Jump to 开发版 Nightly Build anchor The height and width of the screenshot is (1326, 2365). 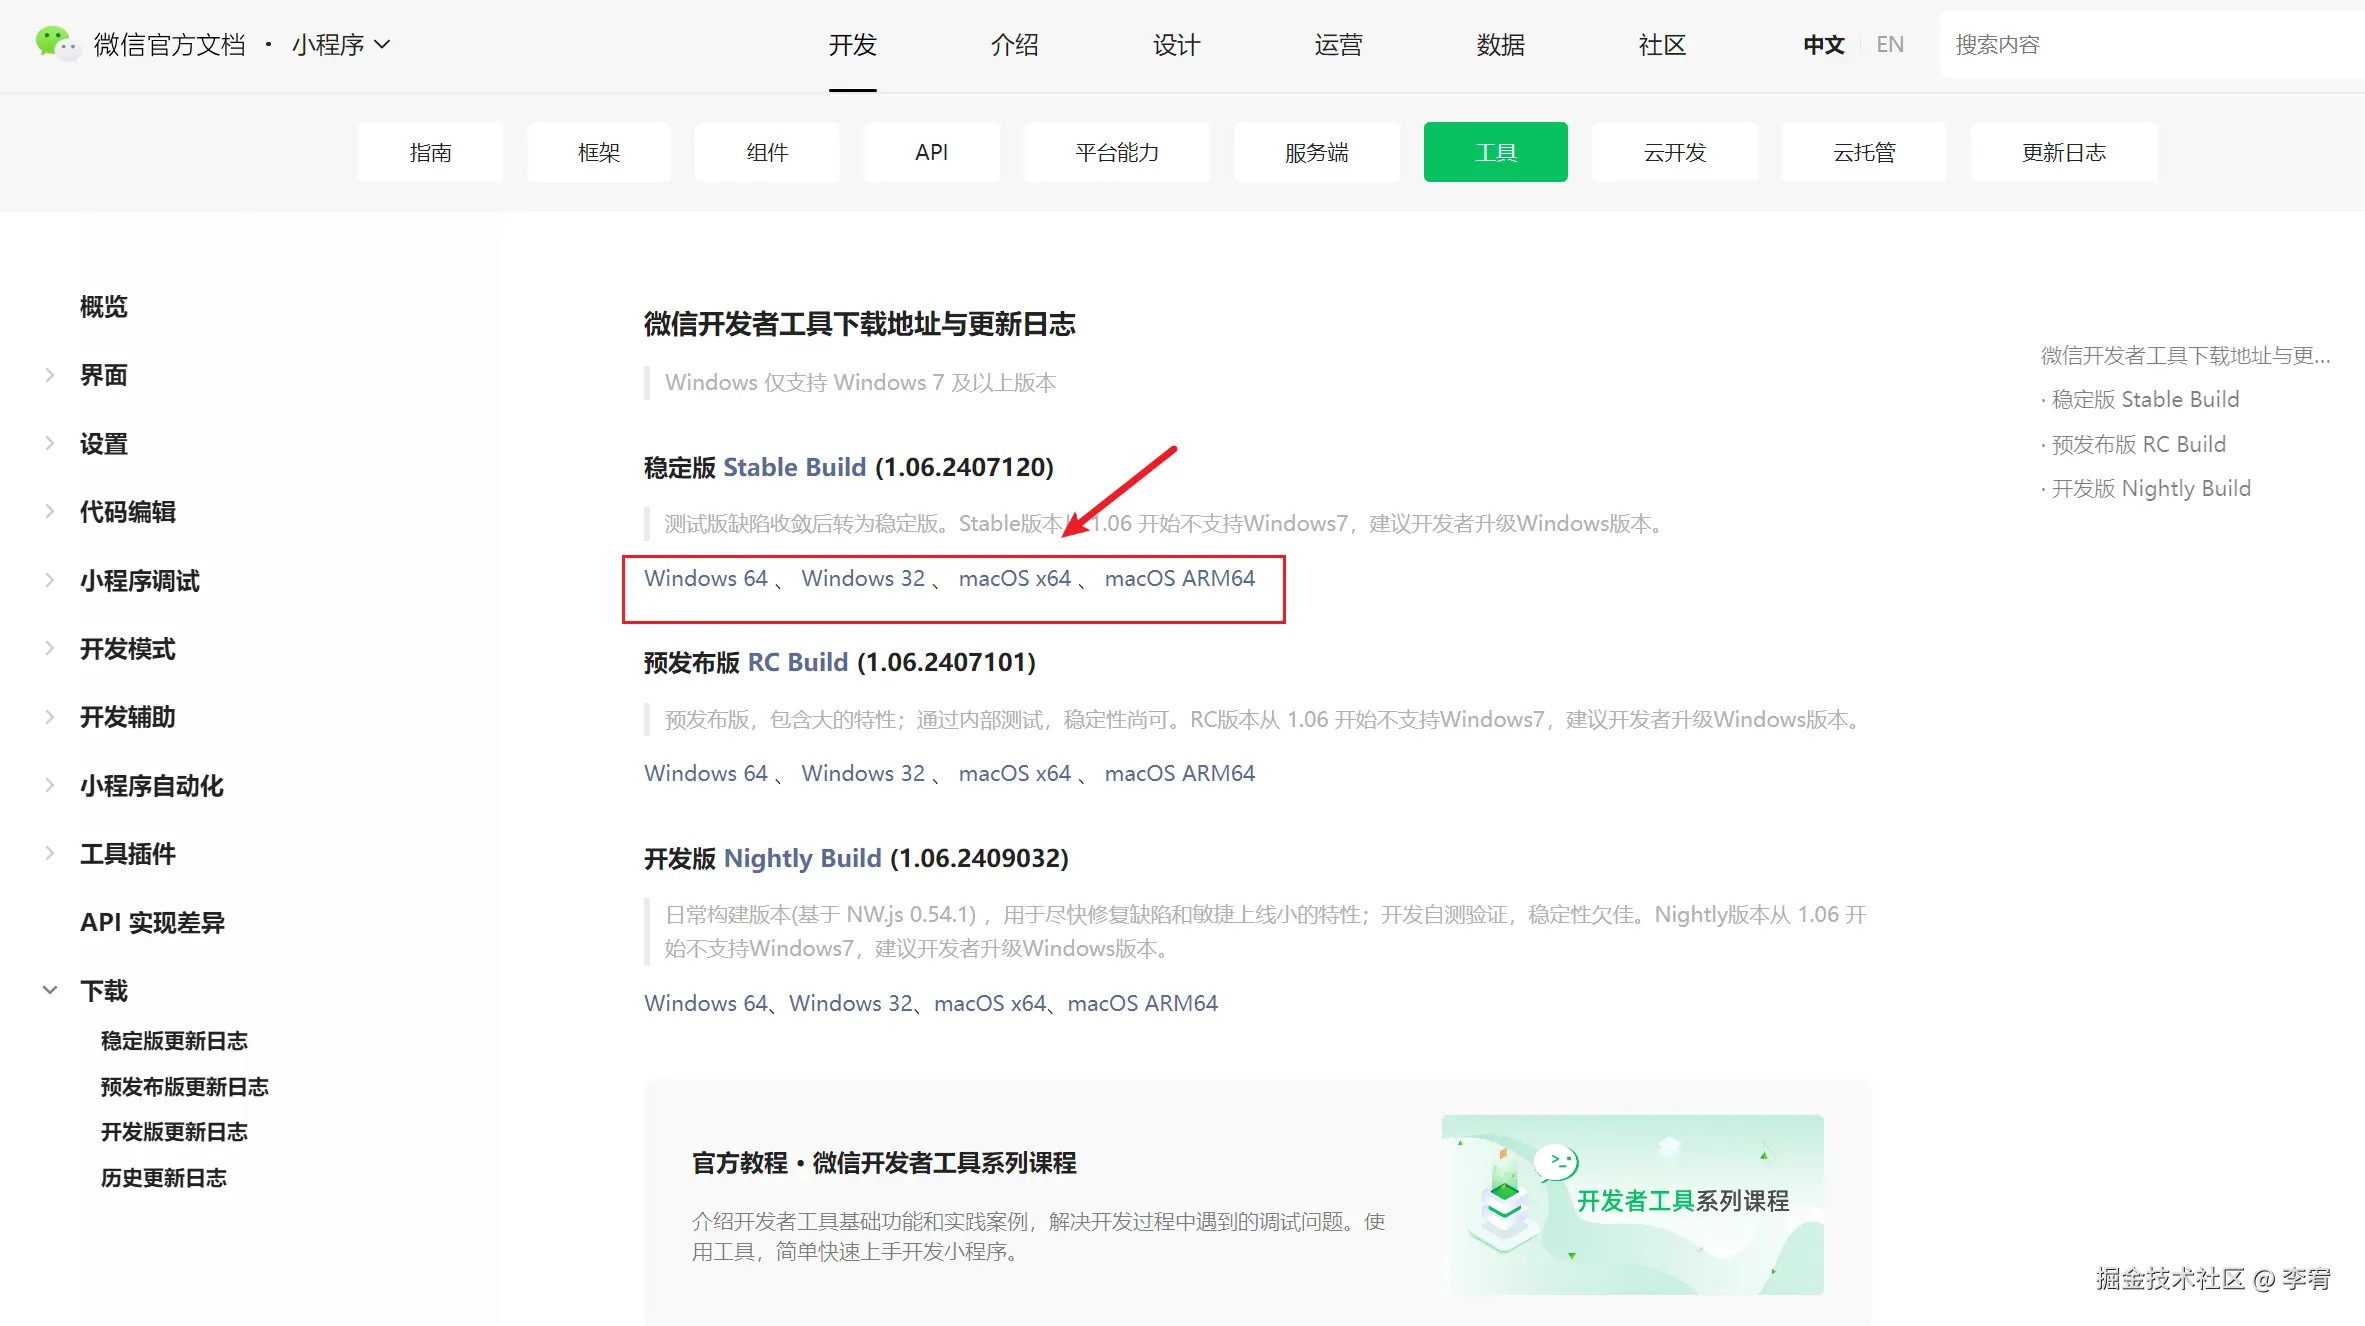[x=2150, y=488]
